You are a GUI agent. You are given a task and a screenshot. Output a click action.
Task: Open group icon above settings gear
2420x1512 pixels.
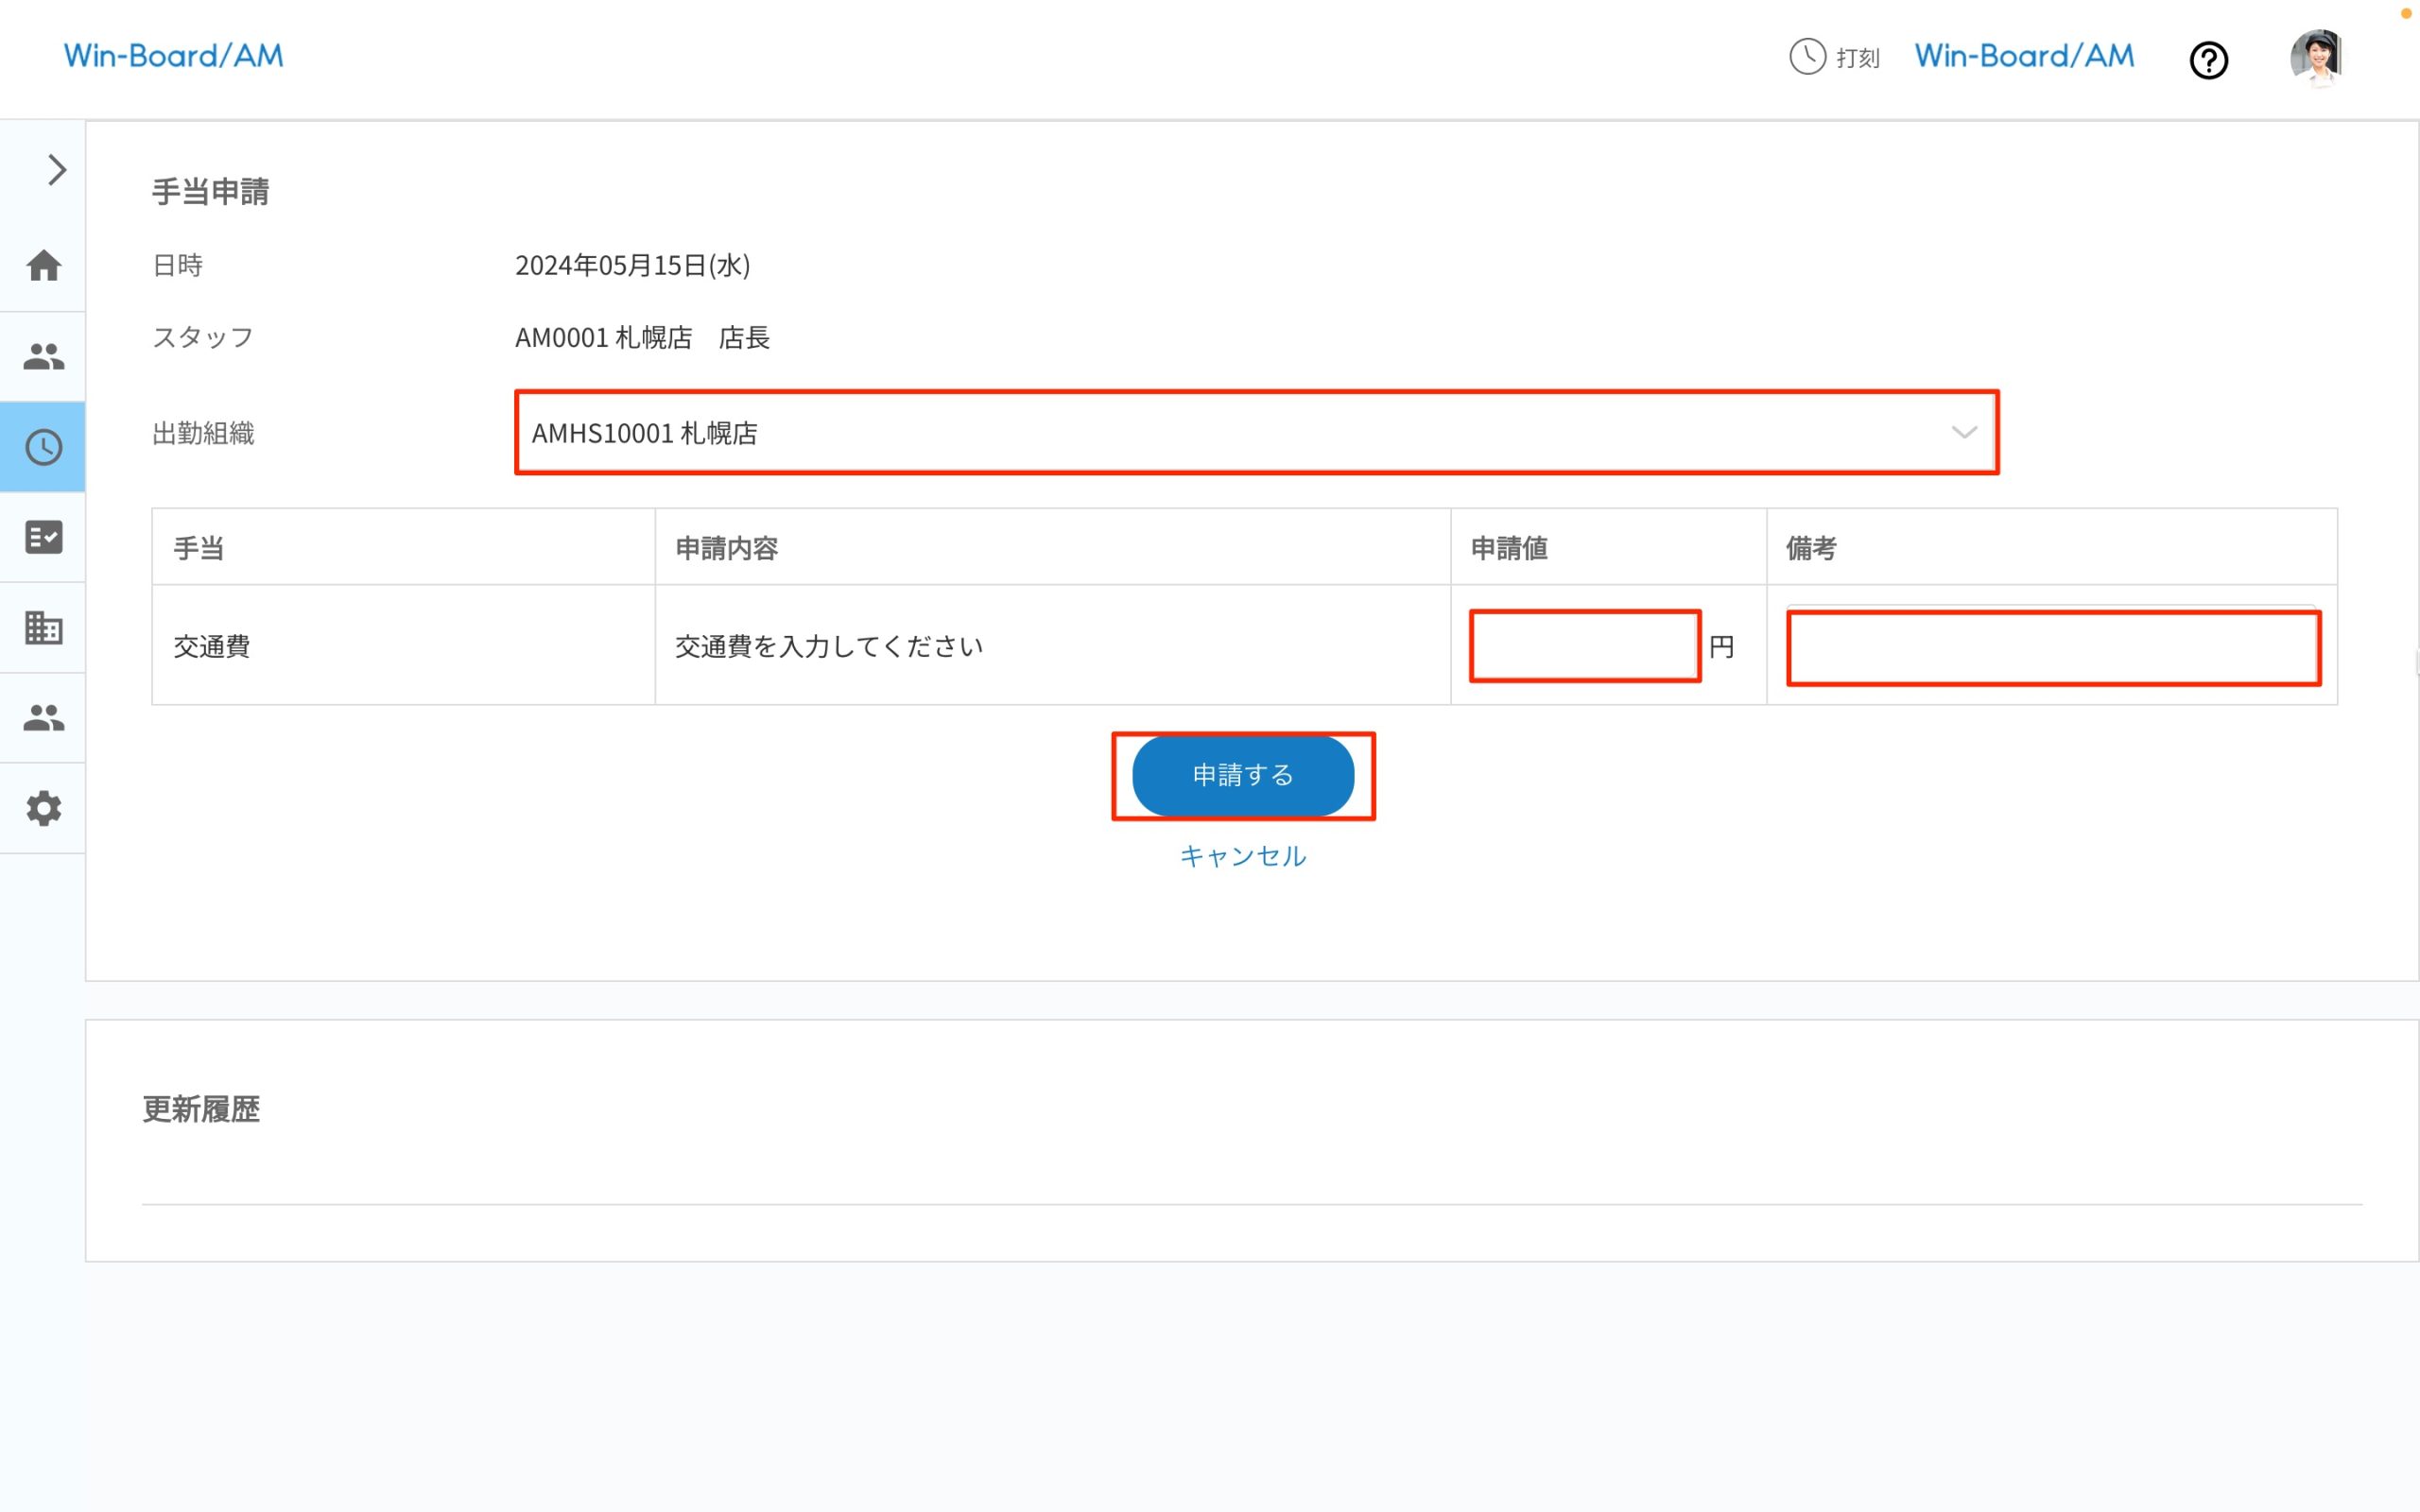coord(43,717)
